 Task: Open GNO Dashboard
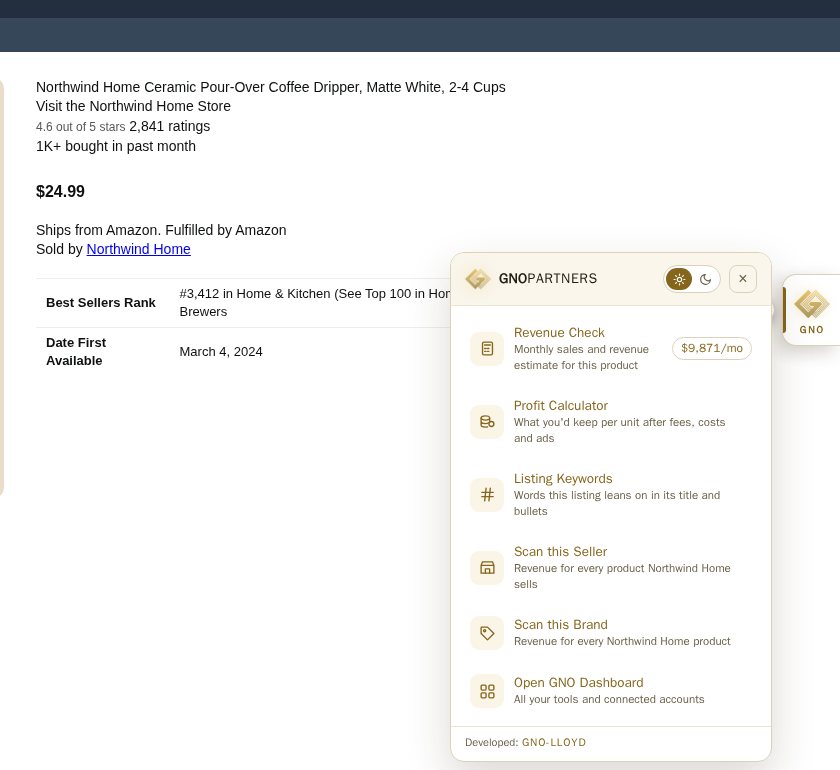point(611,691)
